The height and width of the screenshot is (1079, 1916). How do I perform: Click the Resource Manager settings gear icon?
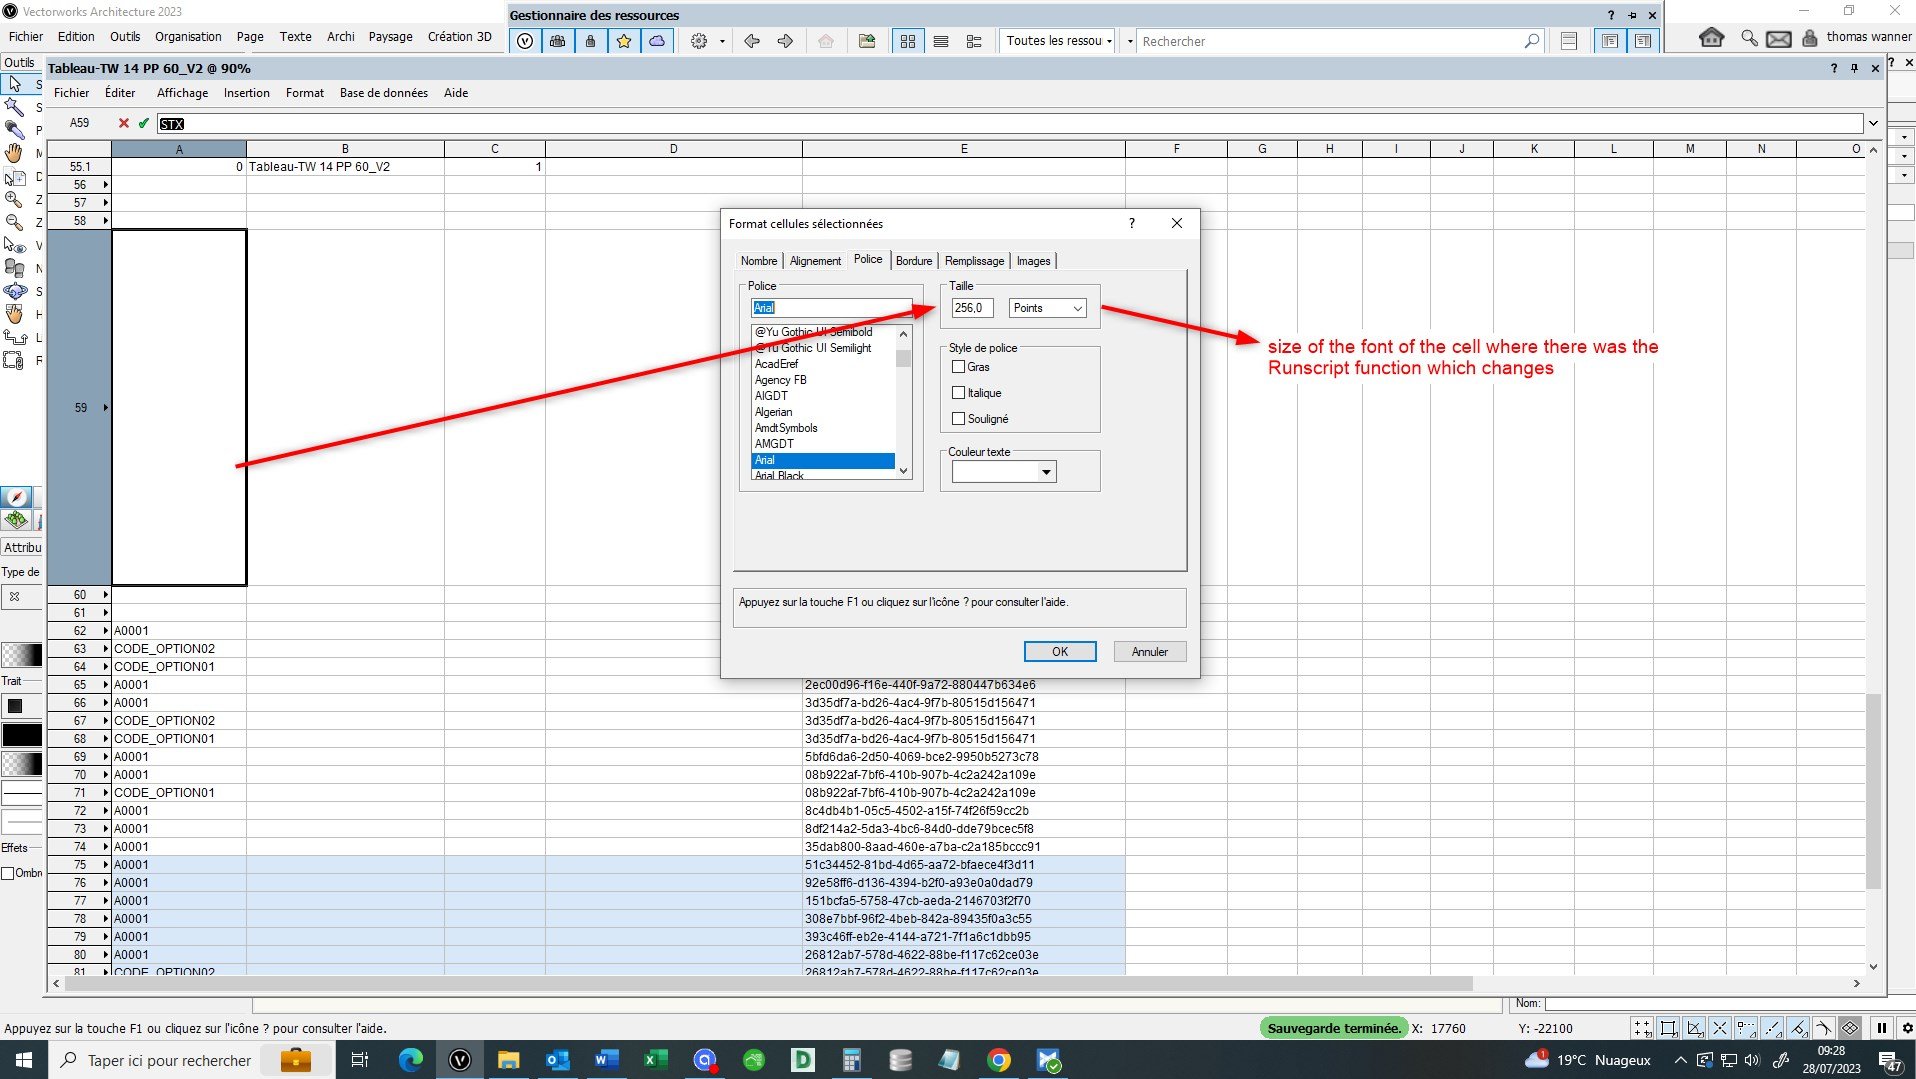pos(699,41)
